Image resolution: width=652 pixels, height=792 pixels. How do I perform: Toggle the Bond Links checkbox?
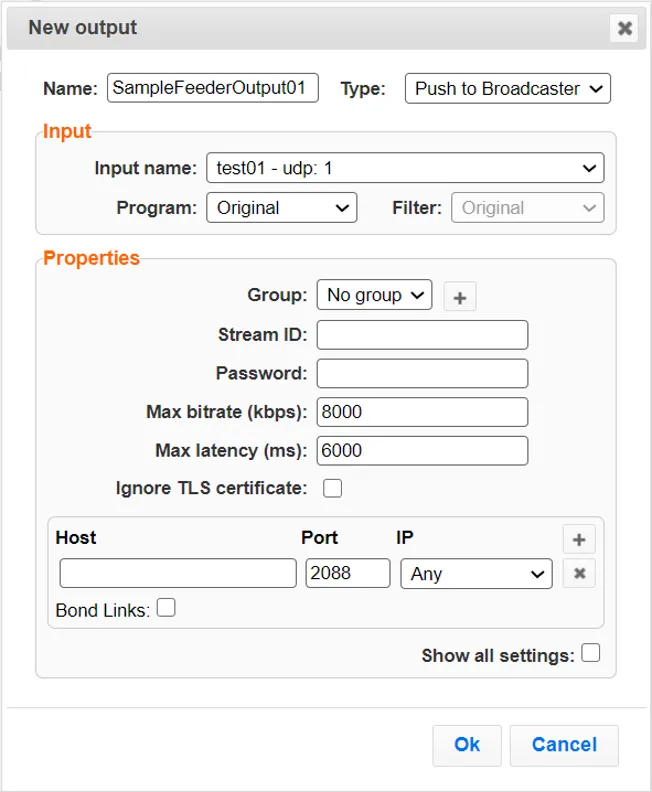click(166, 608)
